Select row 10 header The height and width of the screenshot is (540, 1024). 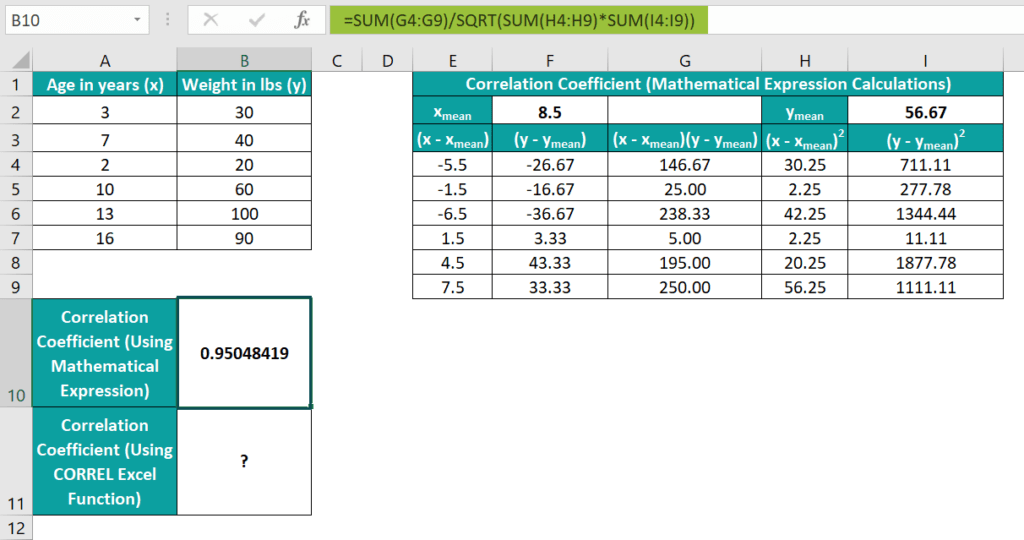16,353
